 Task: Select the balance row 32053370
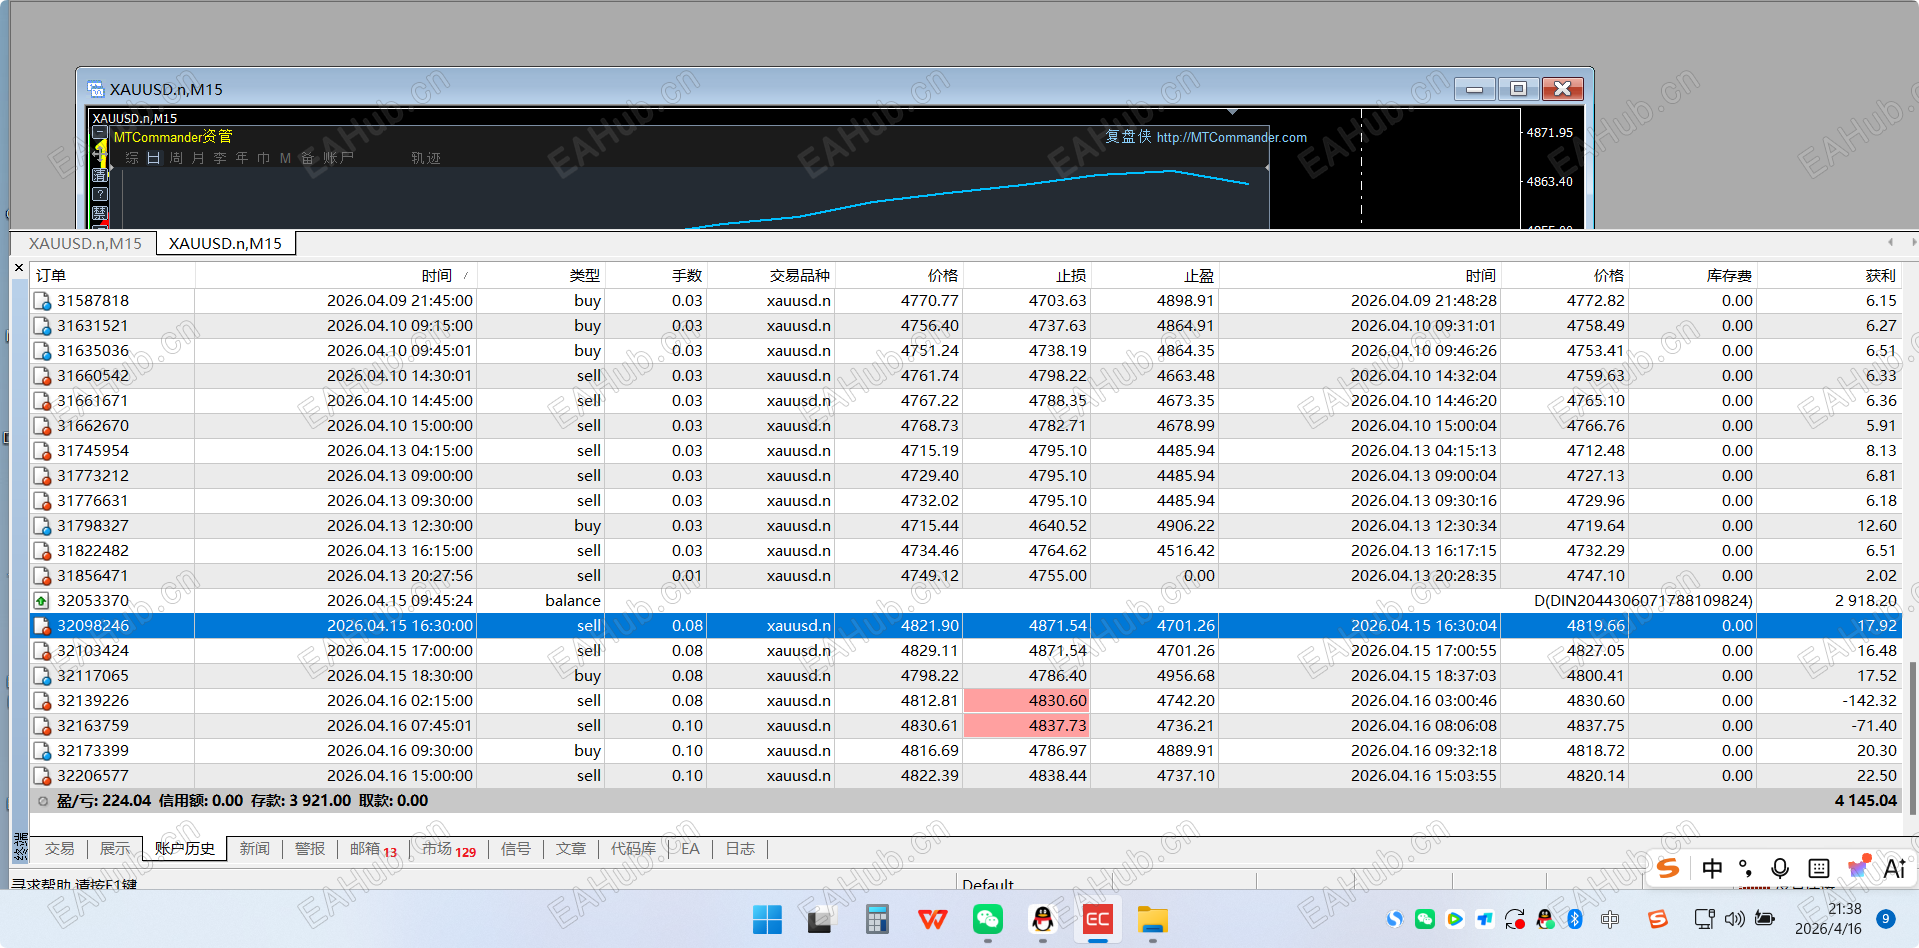point(965,600)
